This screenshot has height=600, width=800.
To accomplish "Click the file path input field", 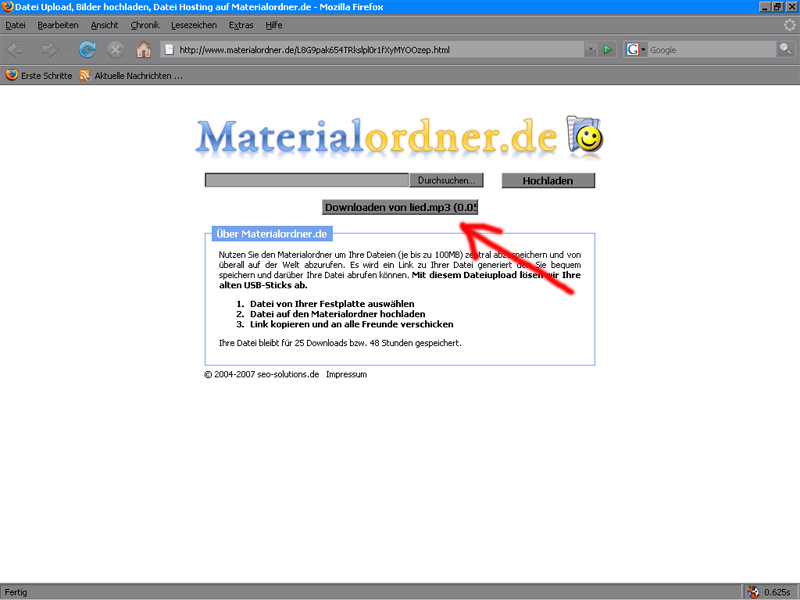I will pos(307,180).
